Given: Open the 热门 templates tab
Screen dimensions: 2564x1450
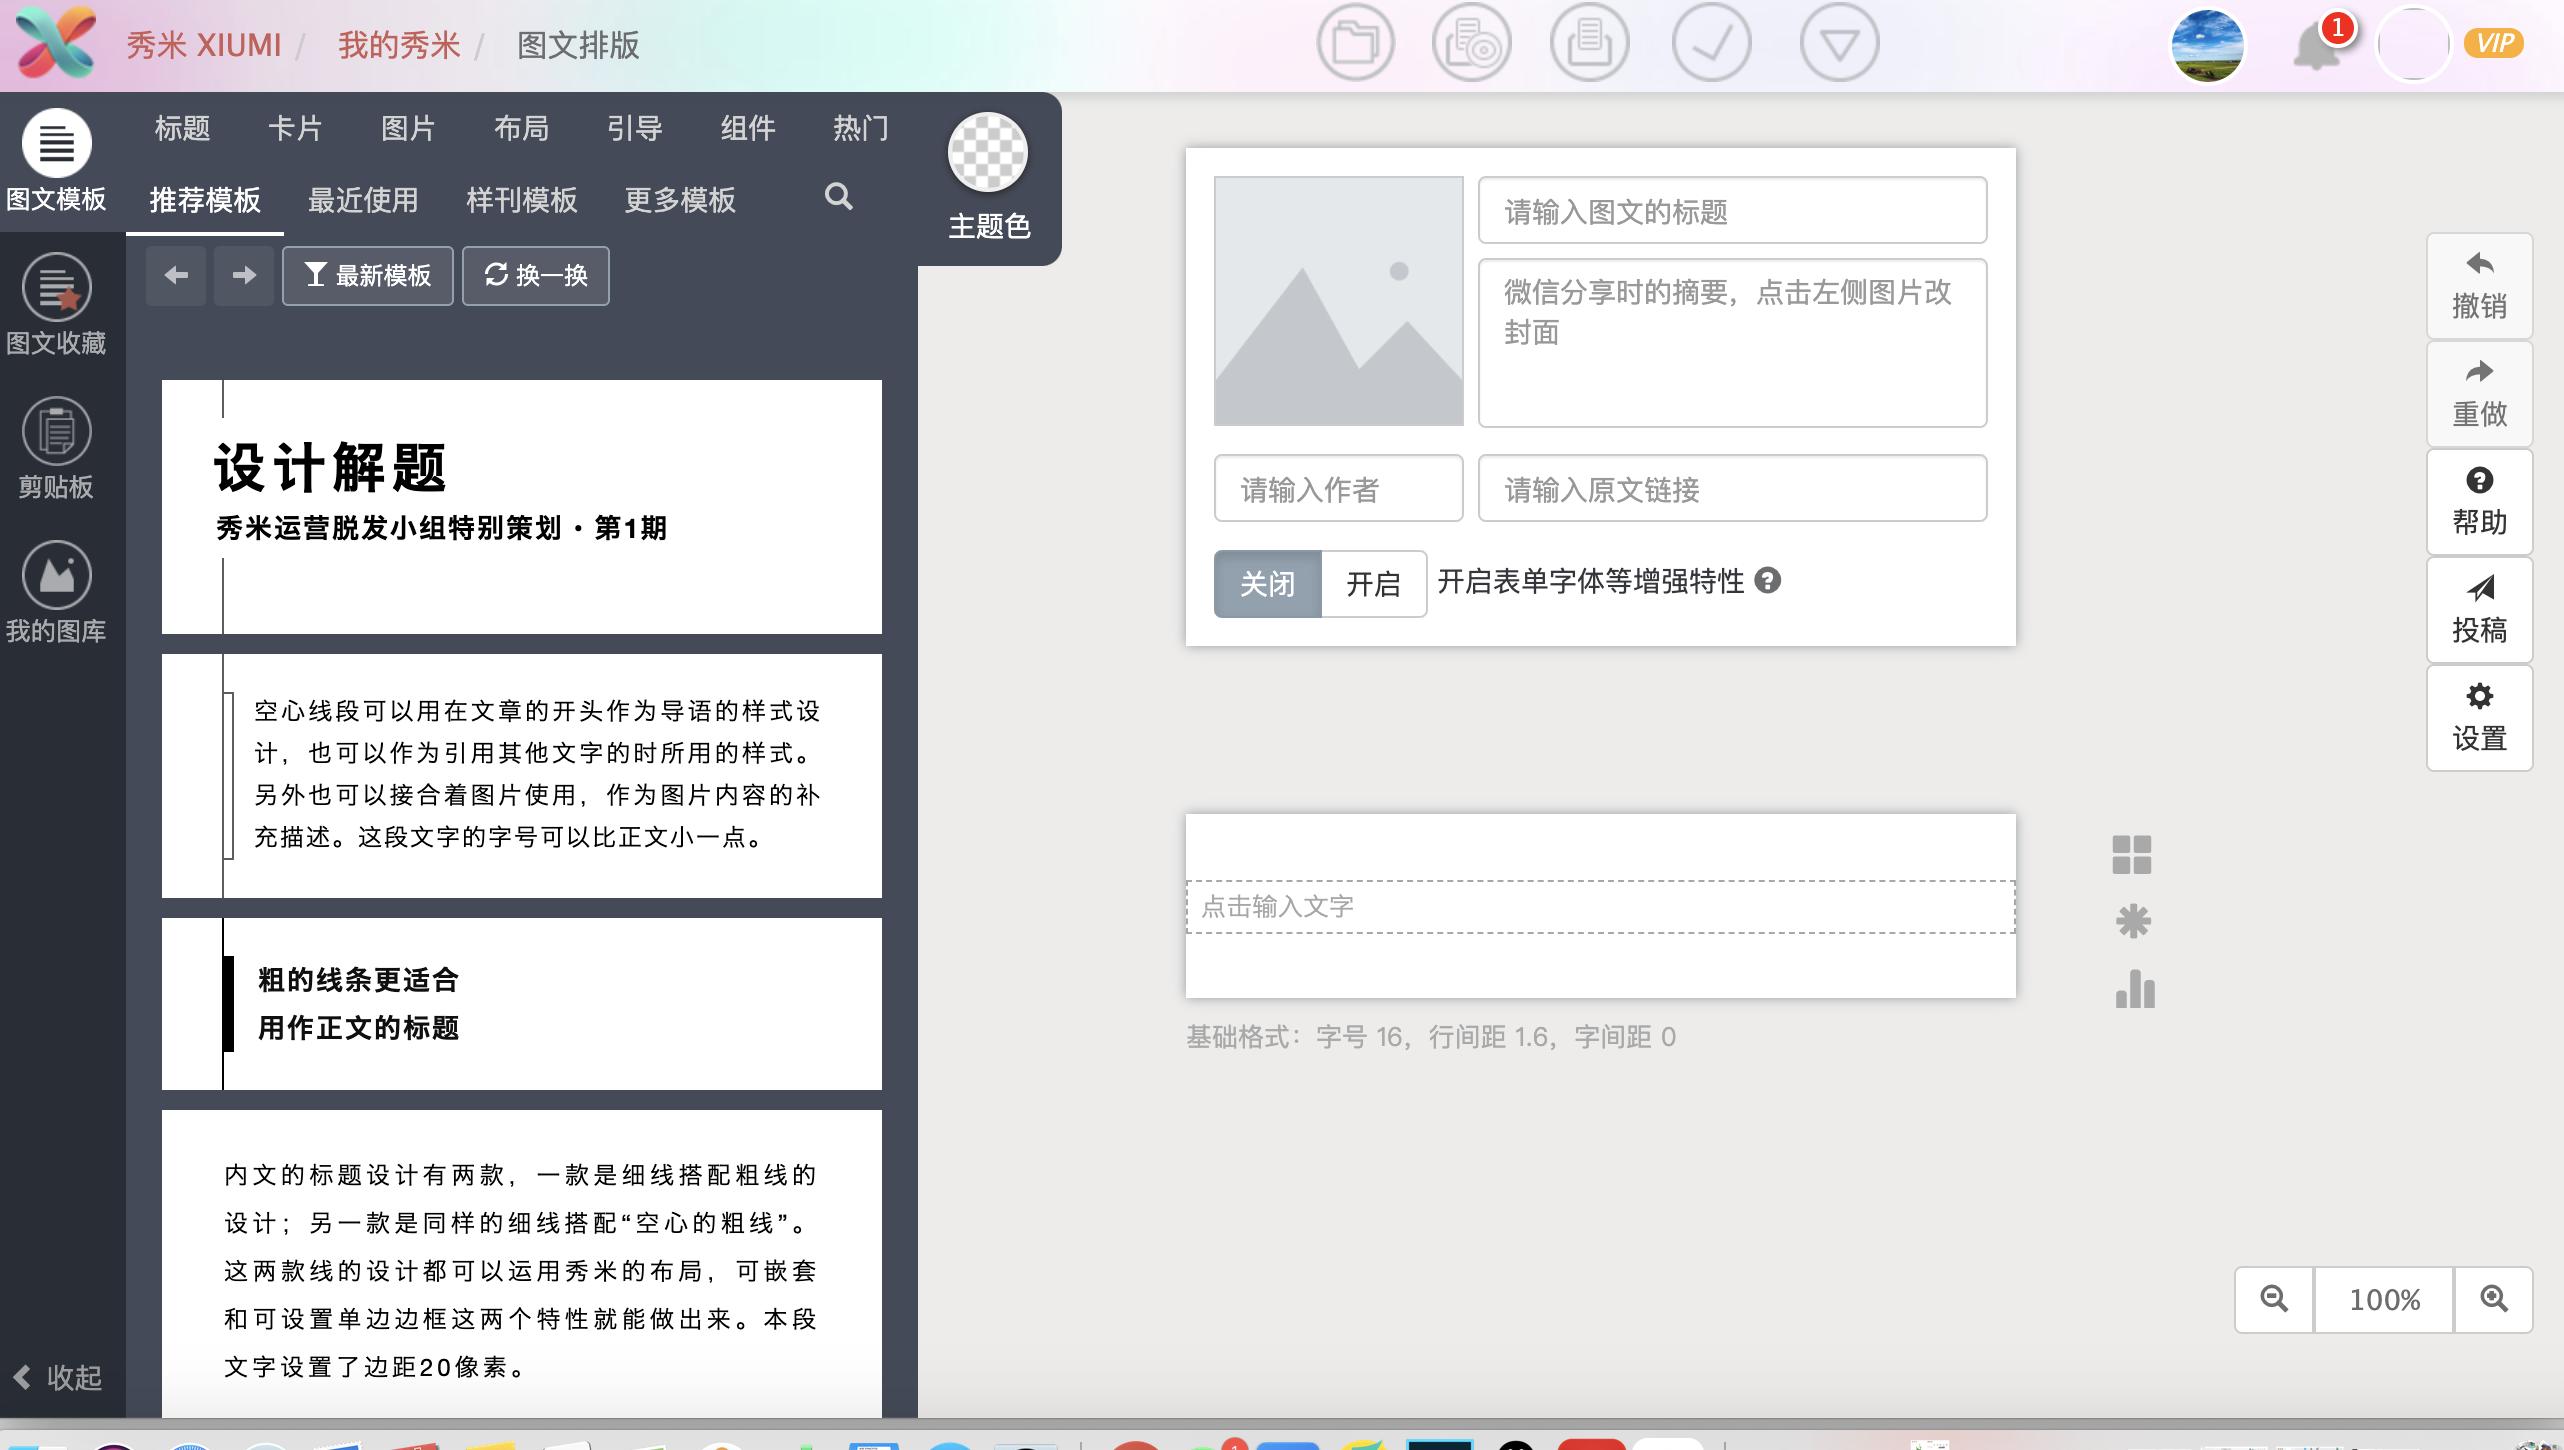Looking at the screenshot, I should [x=859, y=129].
